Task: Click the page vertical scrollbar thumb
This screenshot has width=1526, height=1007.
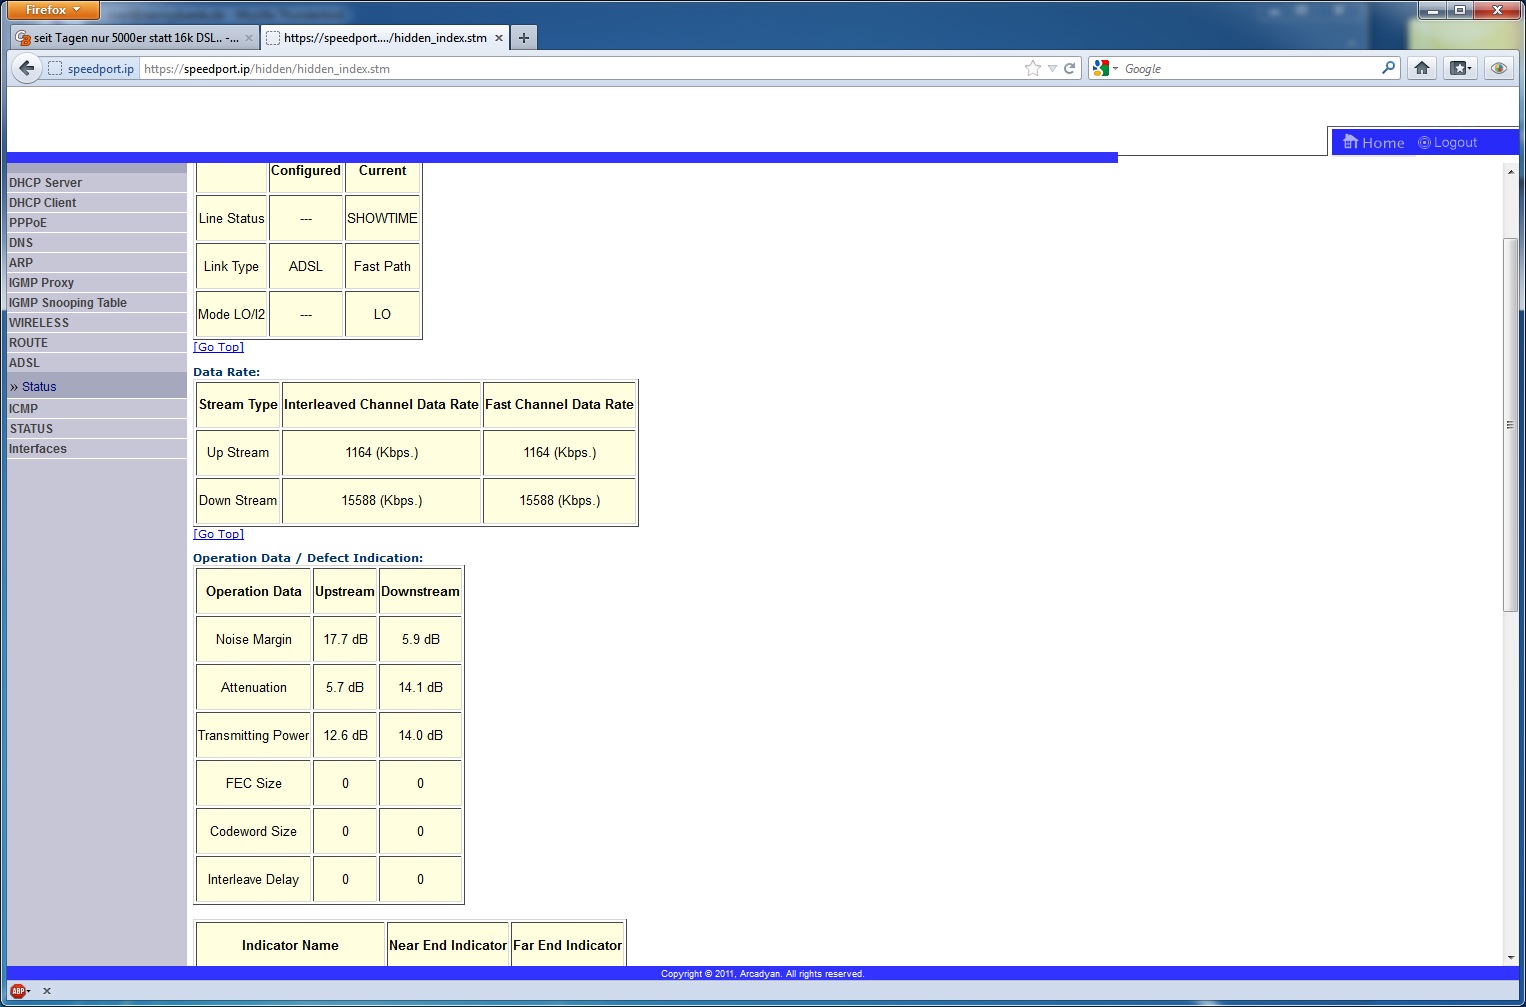Action: coord(1510,425)
